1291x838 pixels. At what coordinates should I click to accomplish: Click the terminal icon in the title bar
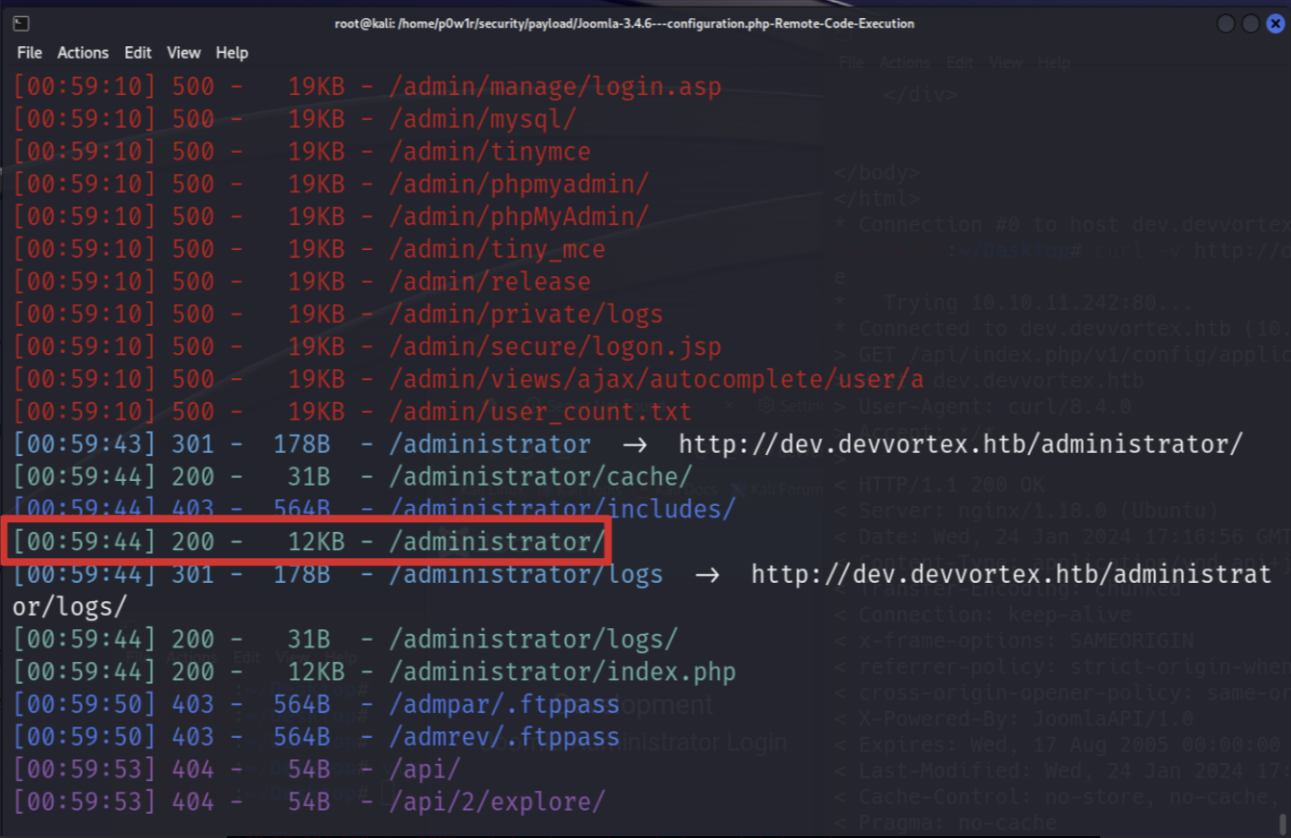[x=22, y=24]
